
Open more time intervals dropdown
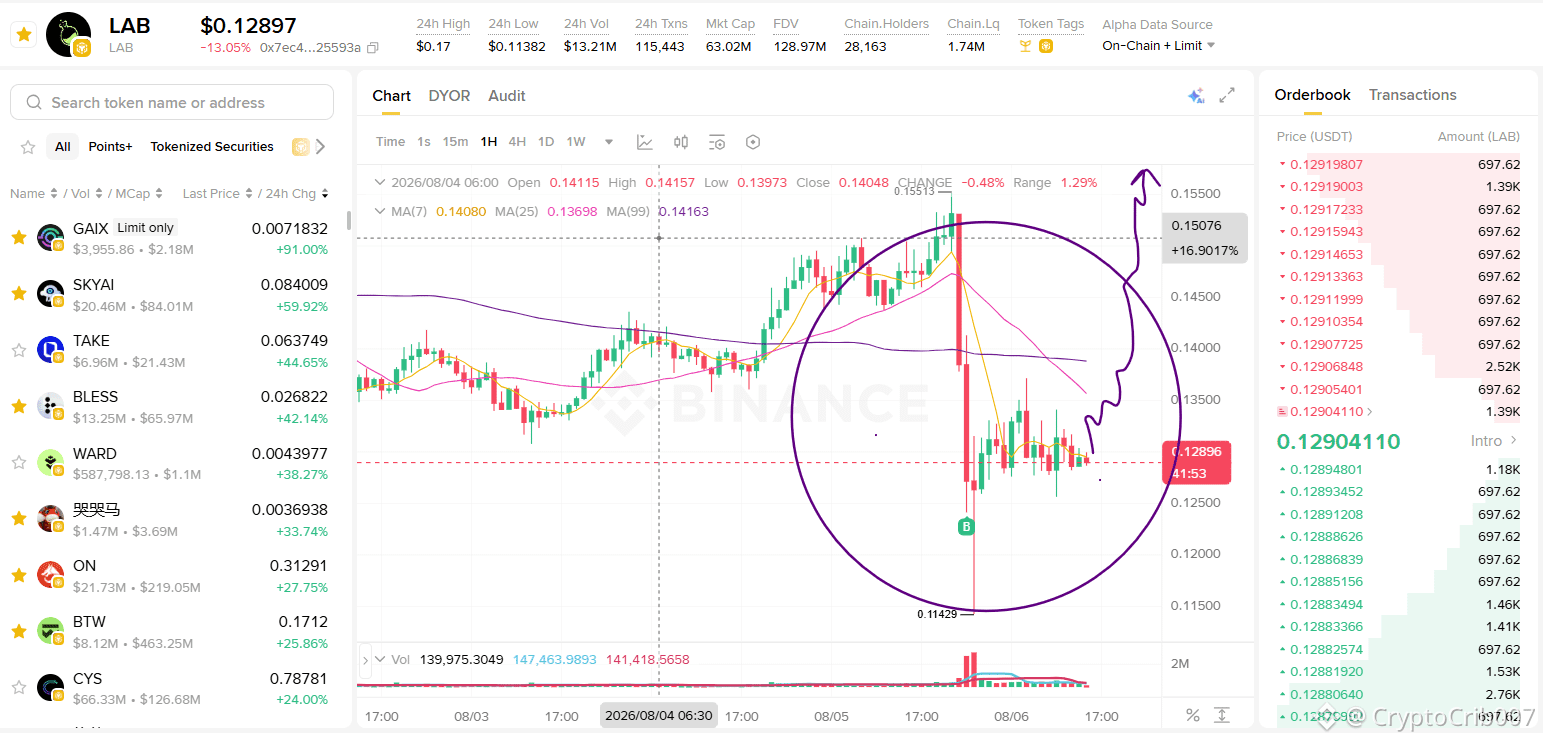pos(609,142)
